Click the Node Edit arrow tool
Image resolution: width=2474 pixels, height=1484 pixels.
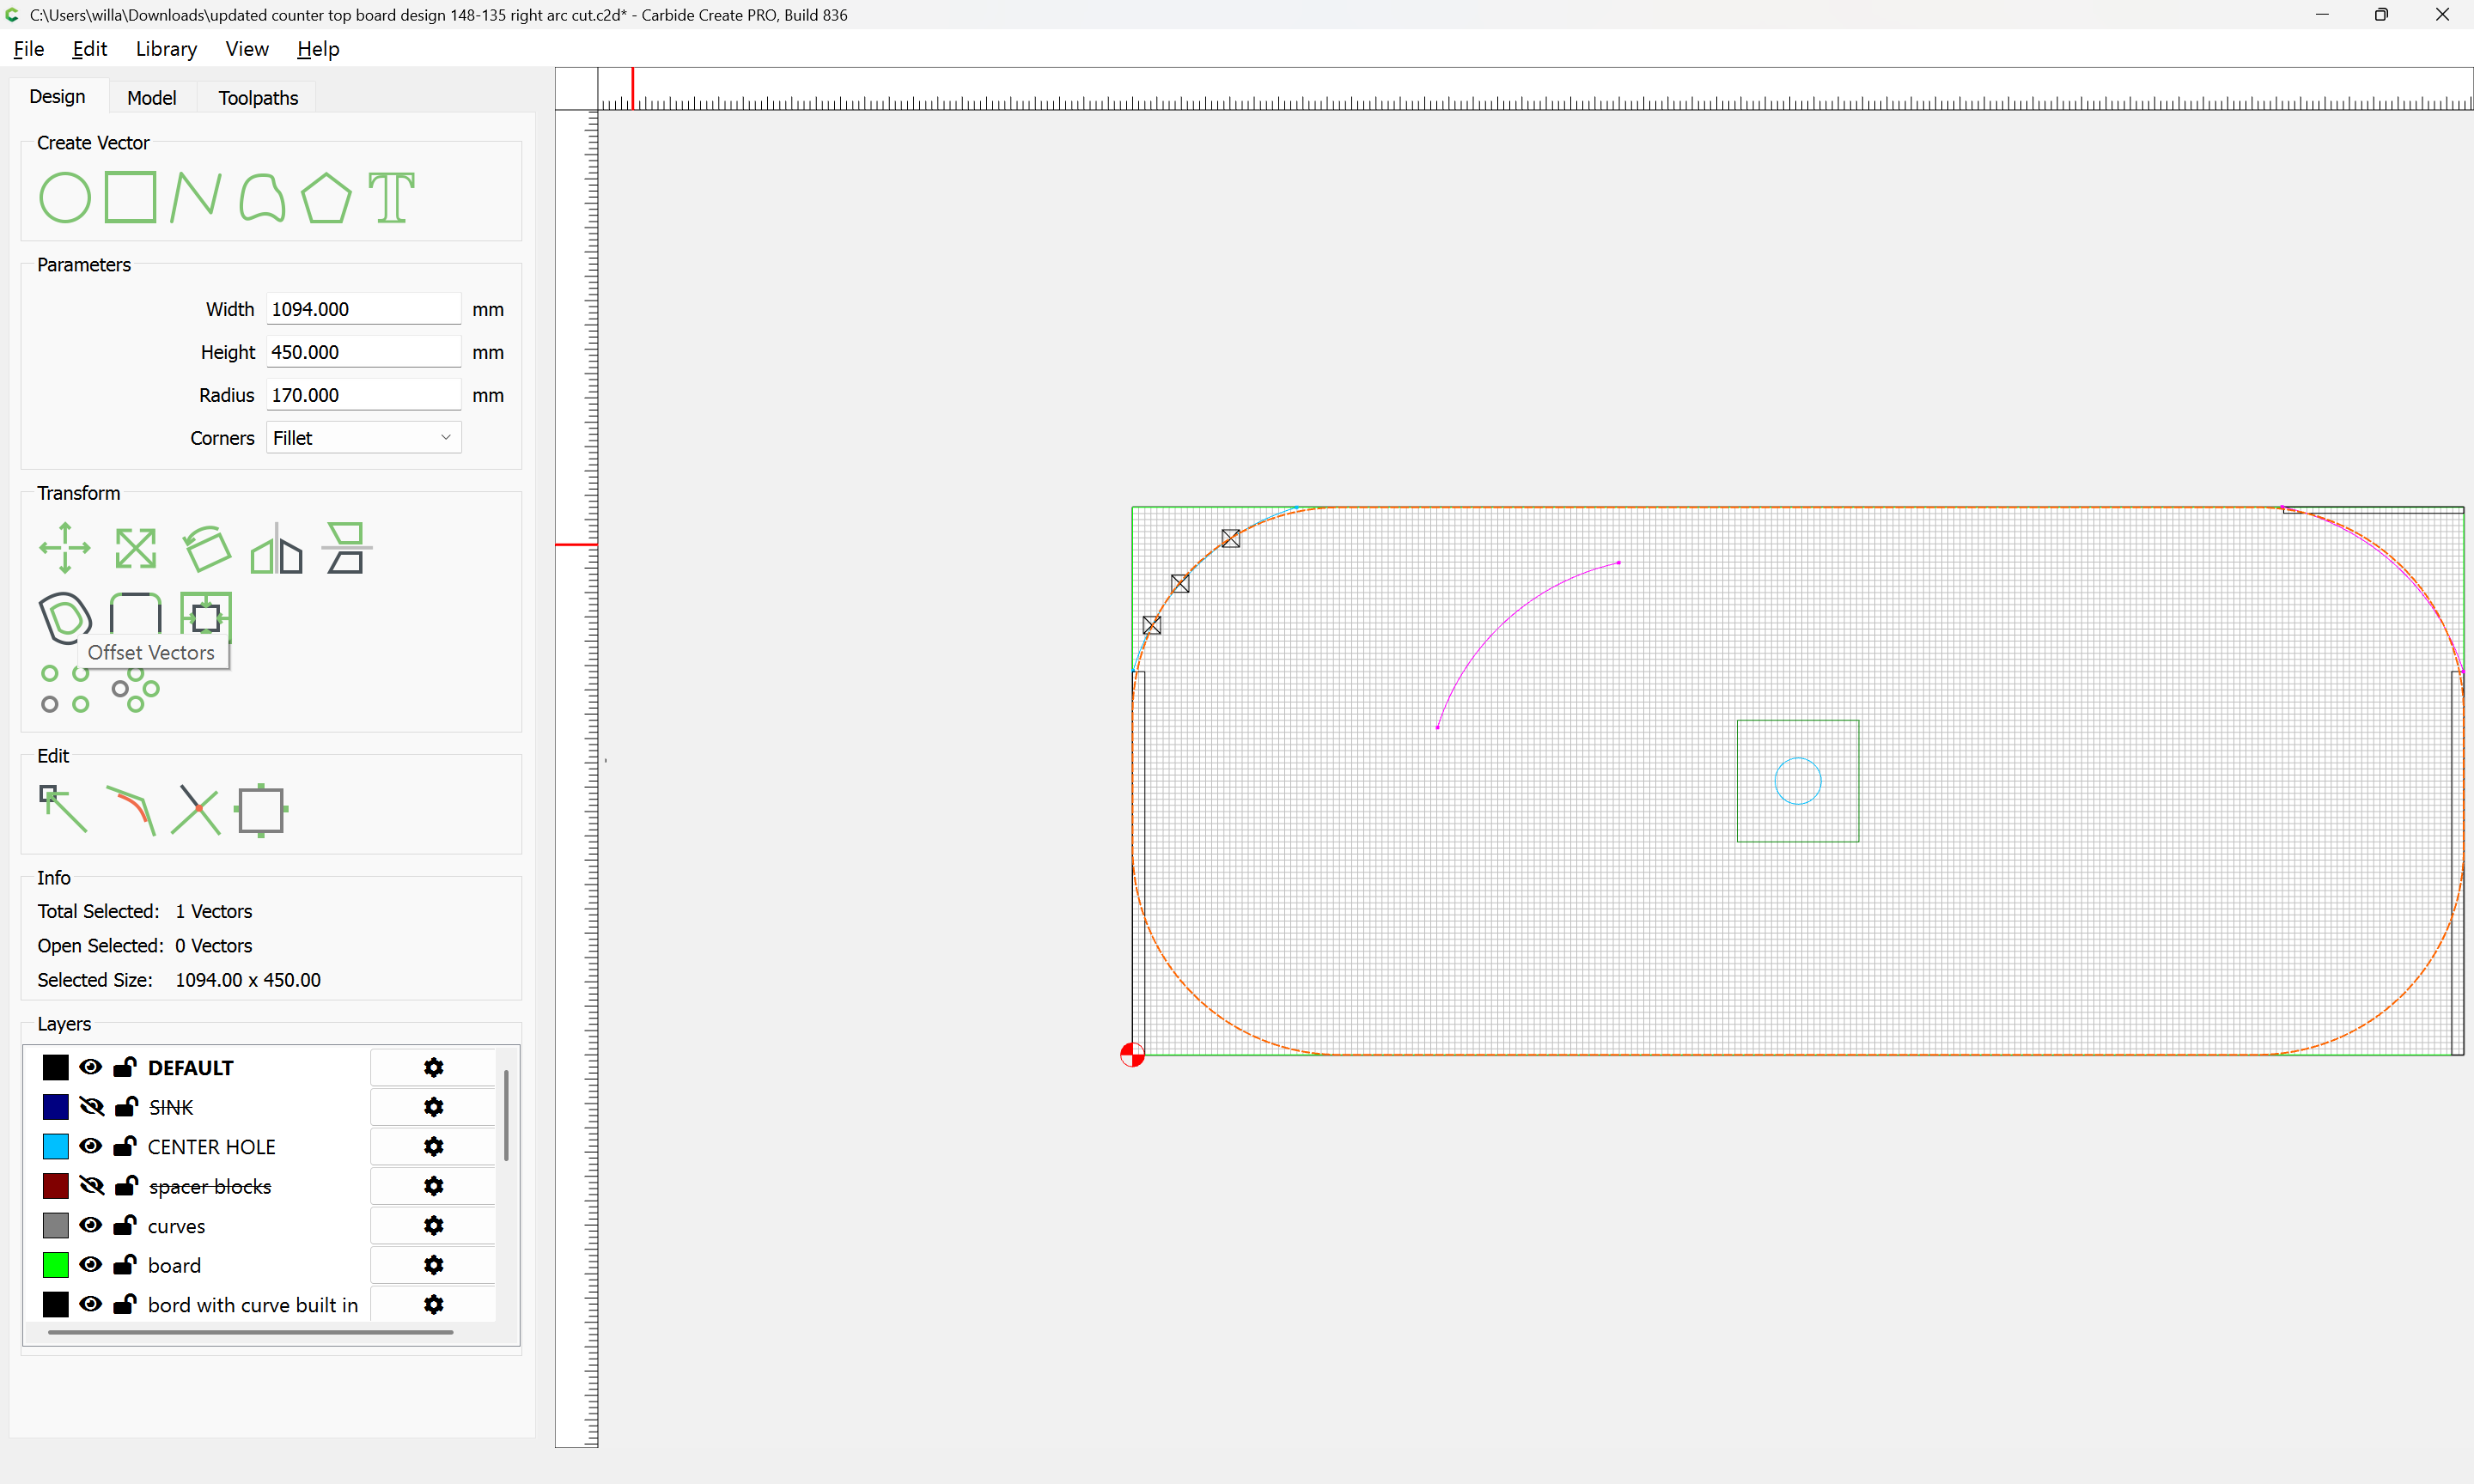click(x=63, y=809)
